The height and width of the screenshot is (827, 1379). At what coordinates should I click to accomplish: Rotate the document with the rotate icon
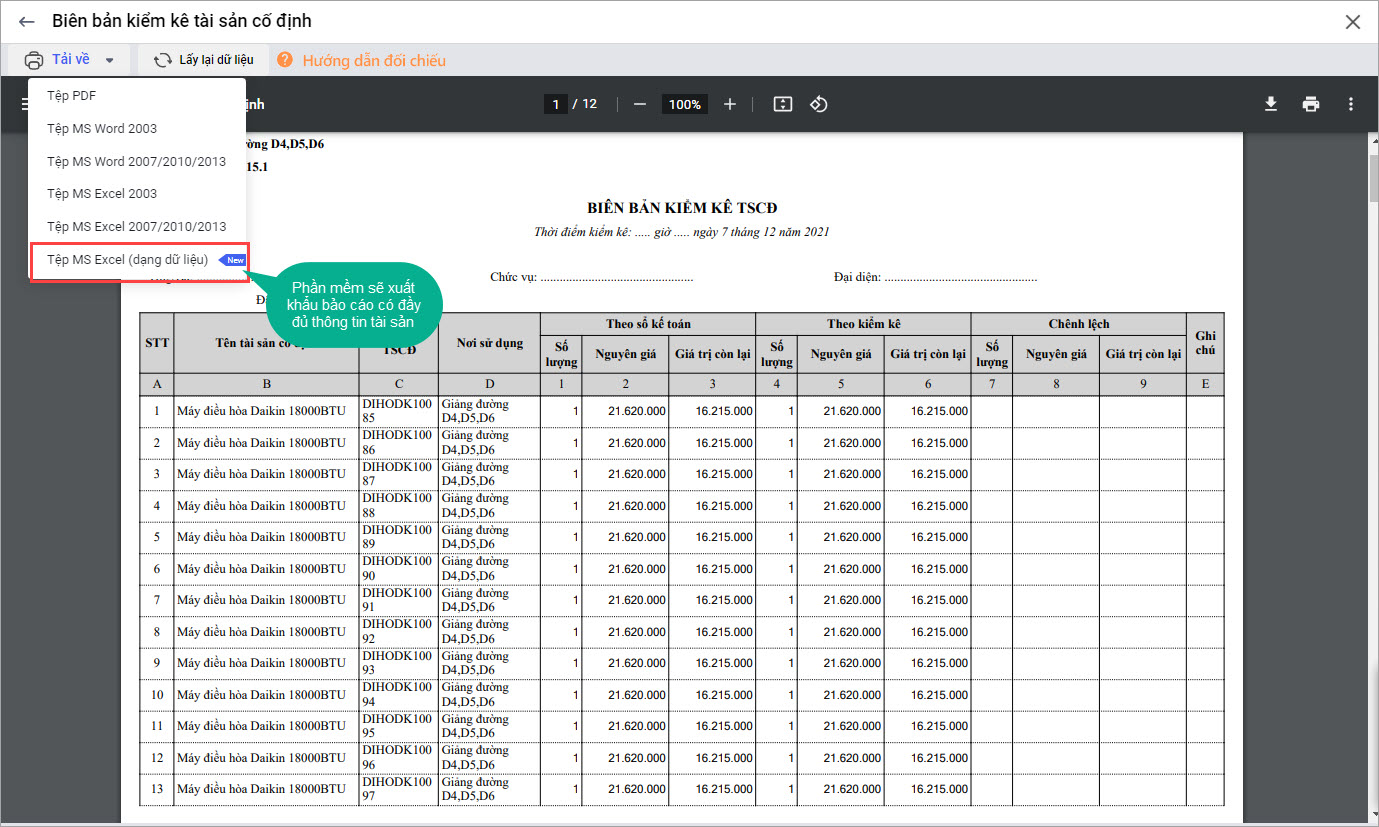click(819, 104)
